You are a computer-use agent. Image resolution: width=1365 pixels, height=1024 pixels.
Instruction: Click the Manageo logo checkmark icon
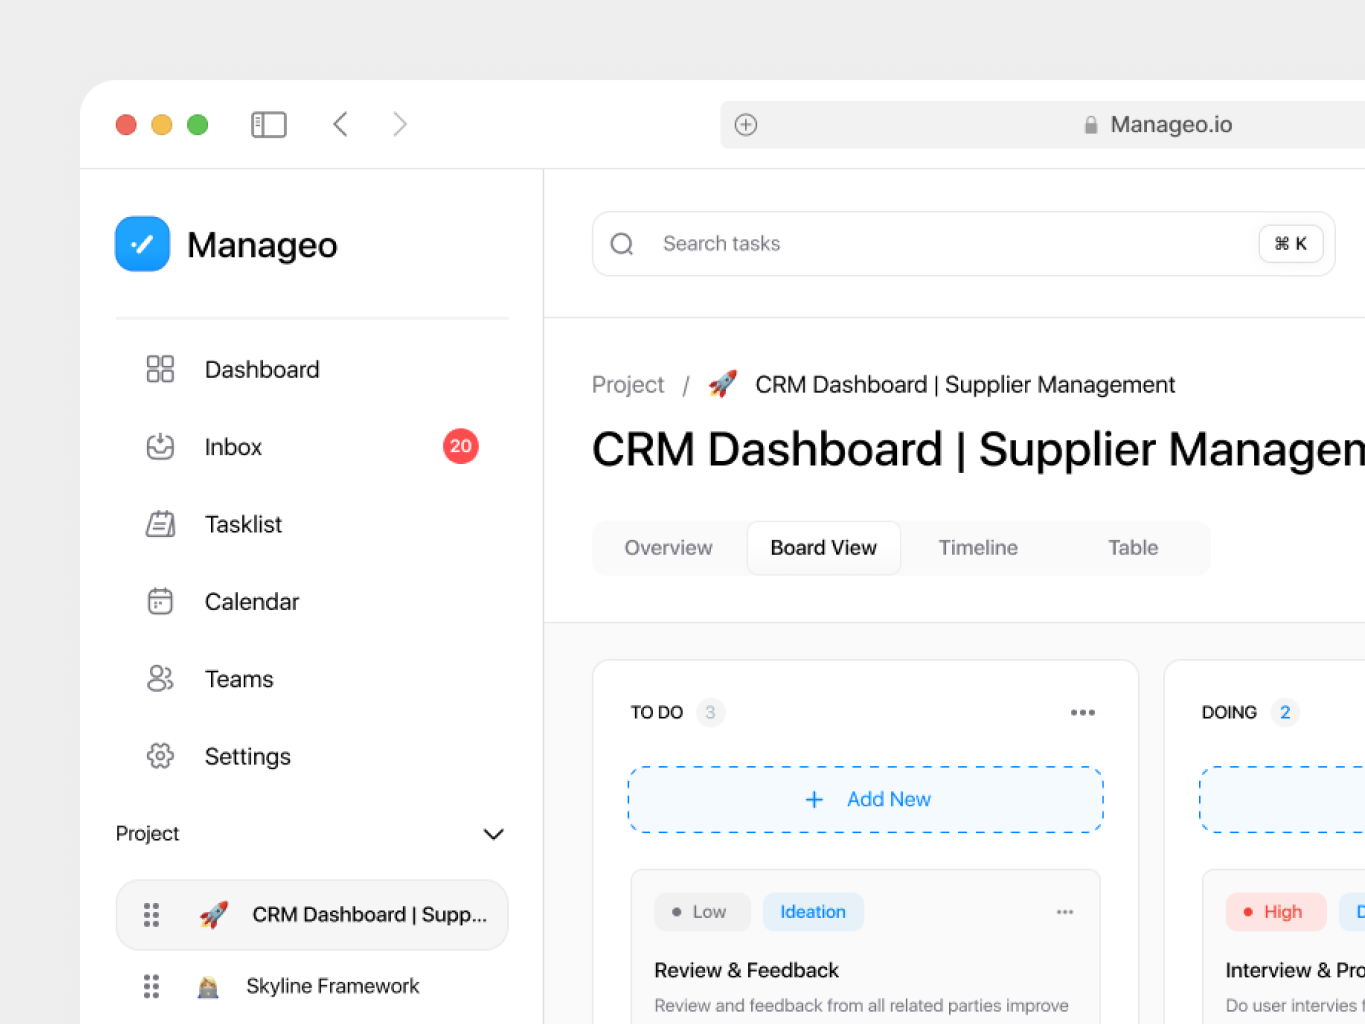[142, 243]
